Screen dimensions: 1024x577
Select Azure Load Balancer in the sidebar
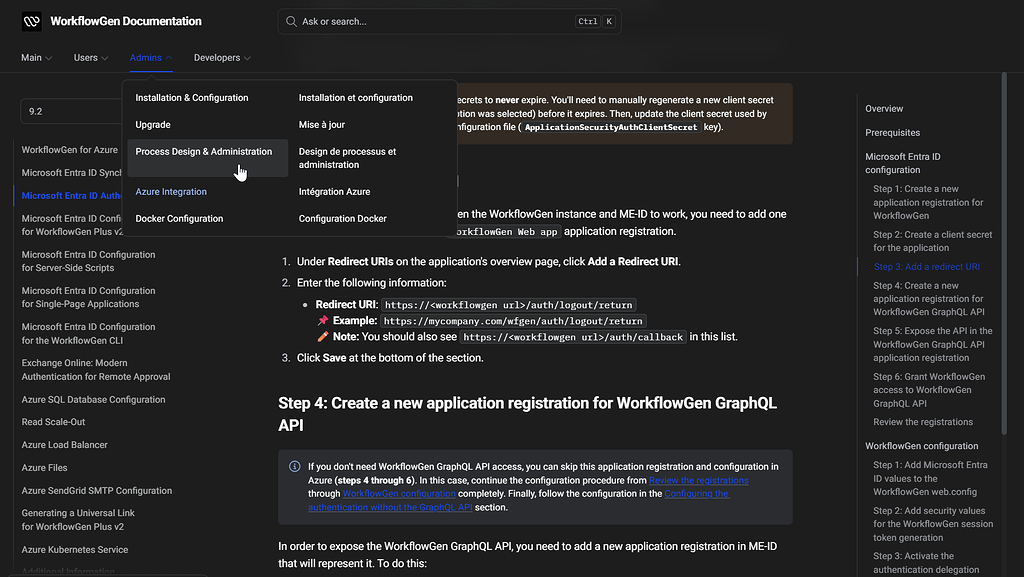coord(63,444)
